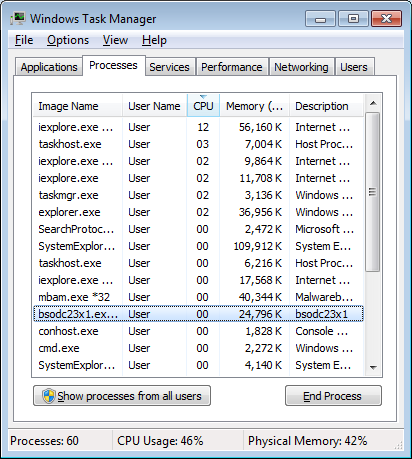Click the CPU value 03
The image size is (412, 459).
(x=203, y=144)
